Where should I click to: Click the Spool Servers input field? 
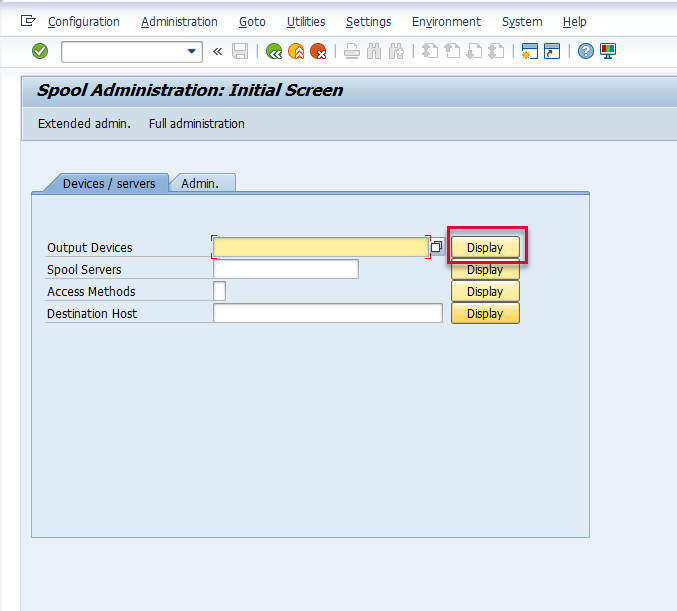(x=285, y=269)
